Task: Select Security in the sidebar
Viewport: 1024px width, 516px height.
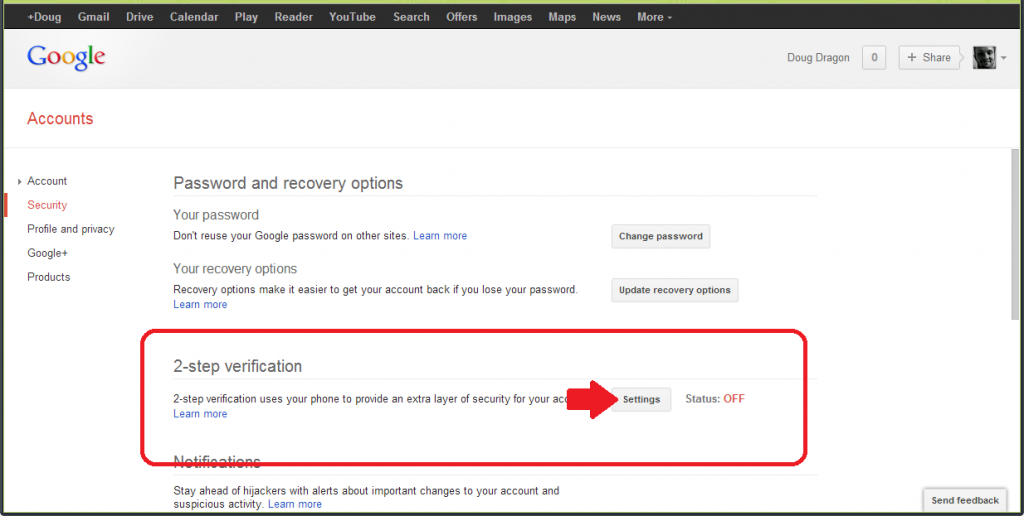Action: point(47,205)
